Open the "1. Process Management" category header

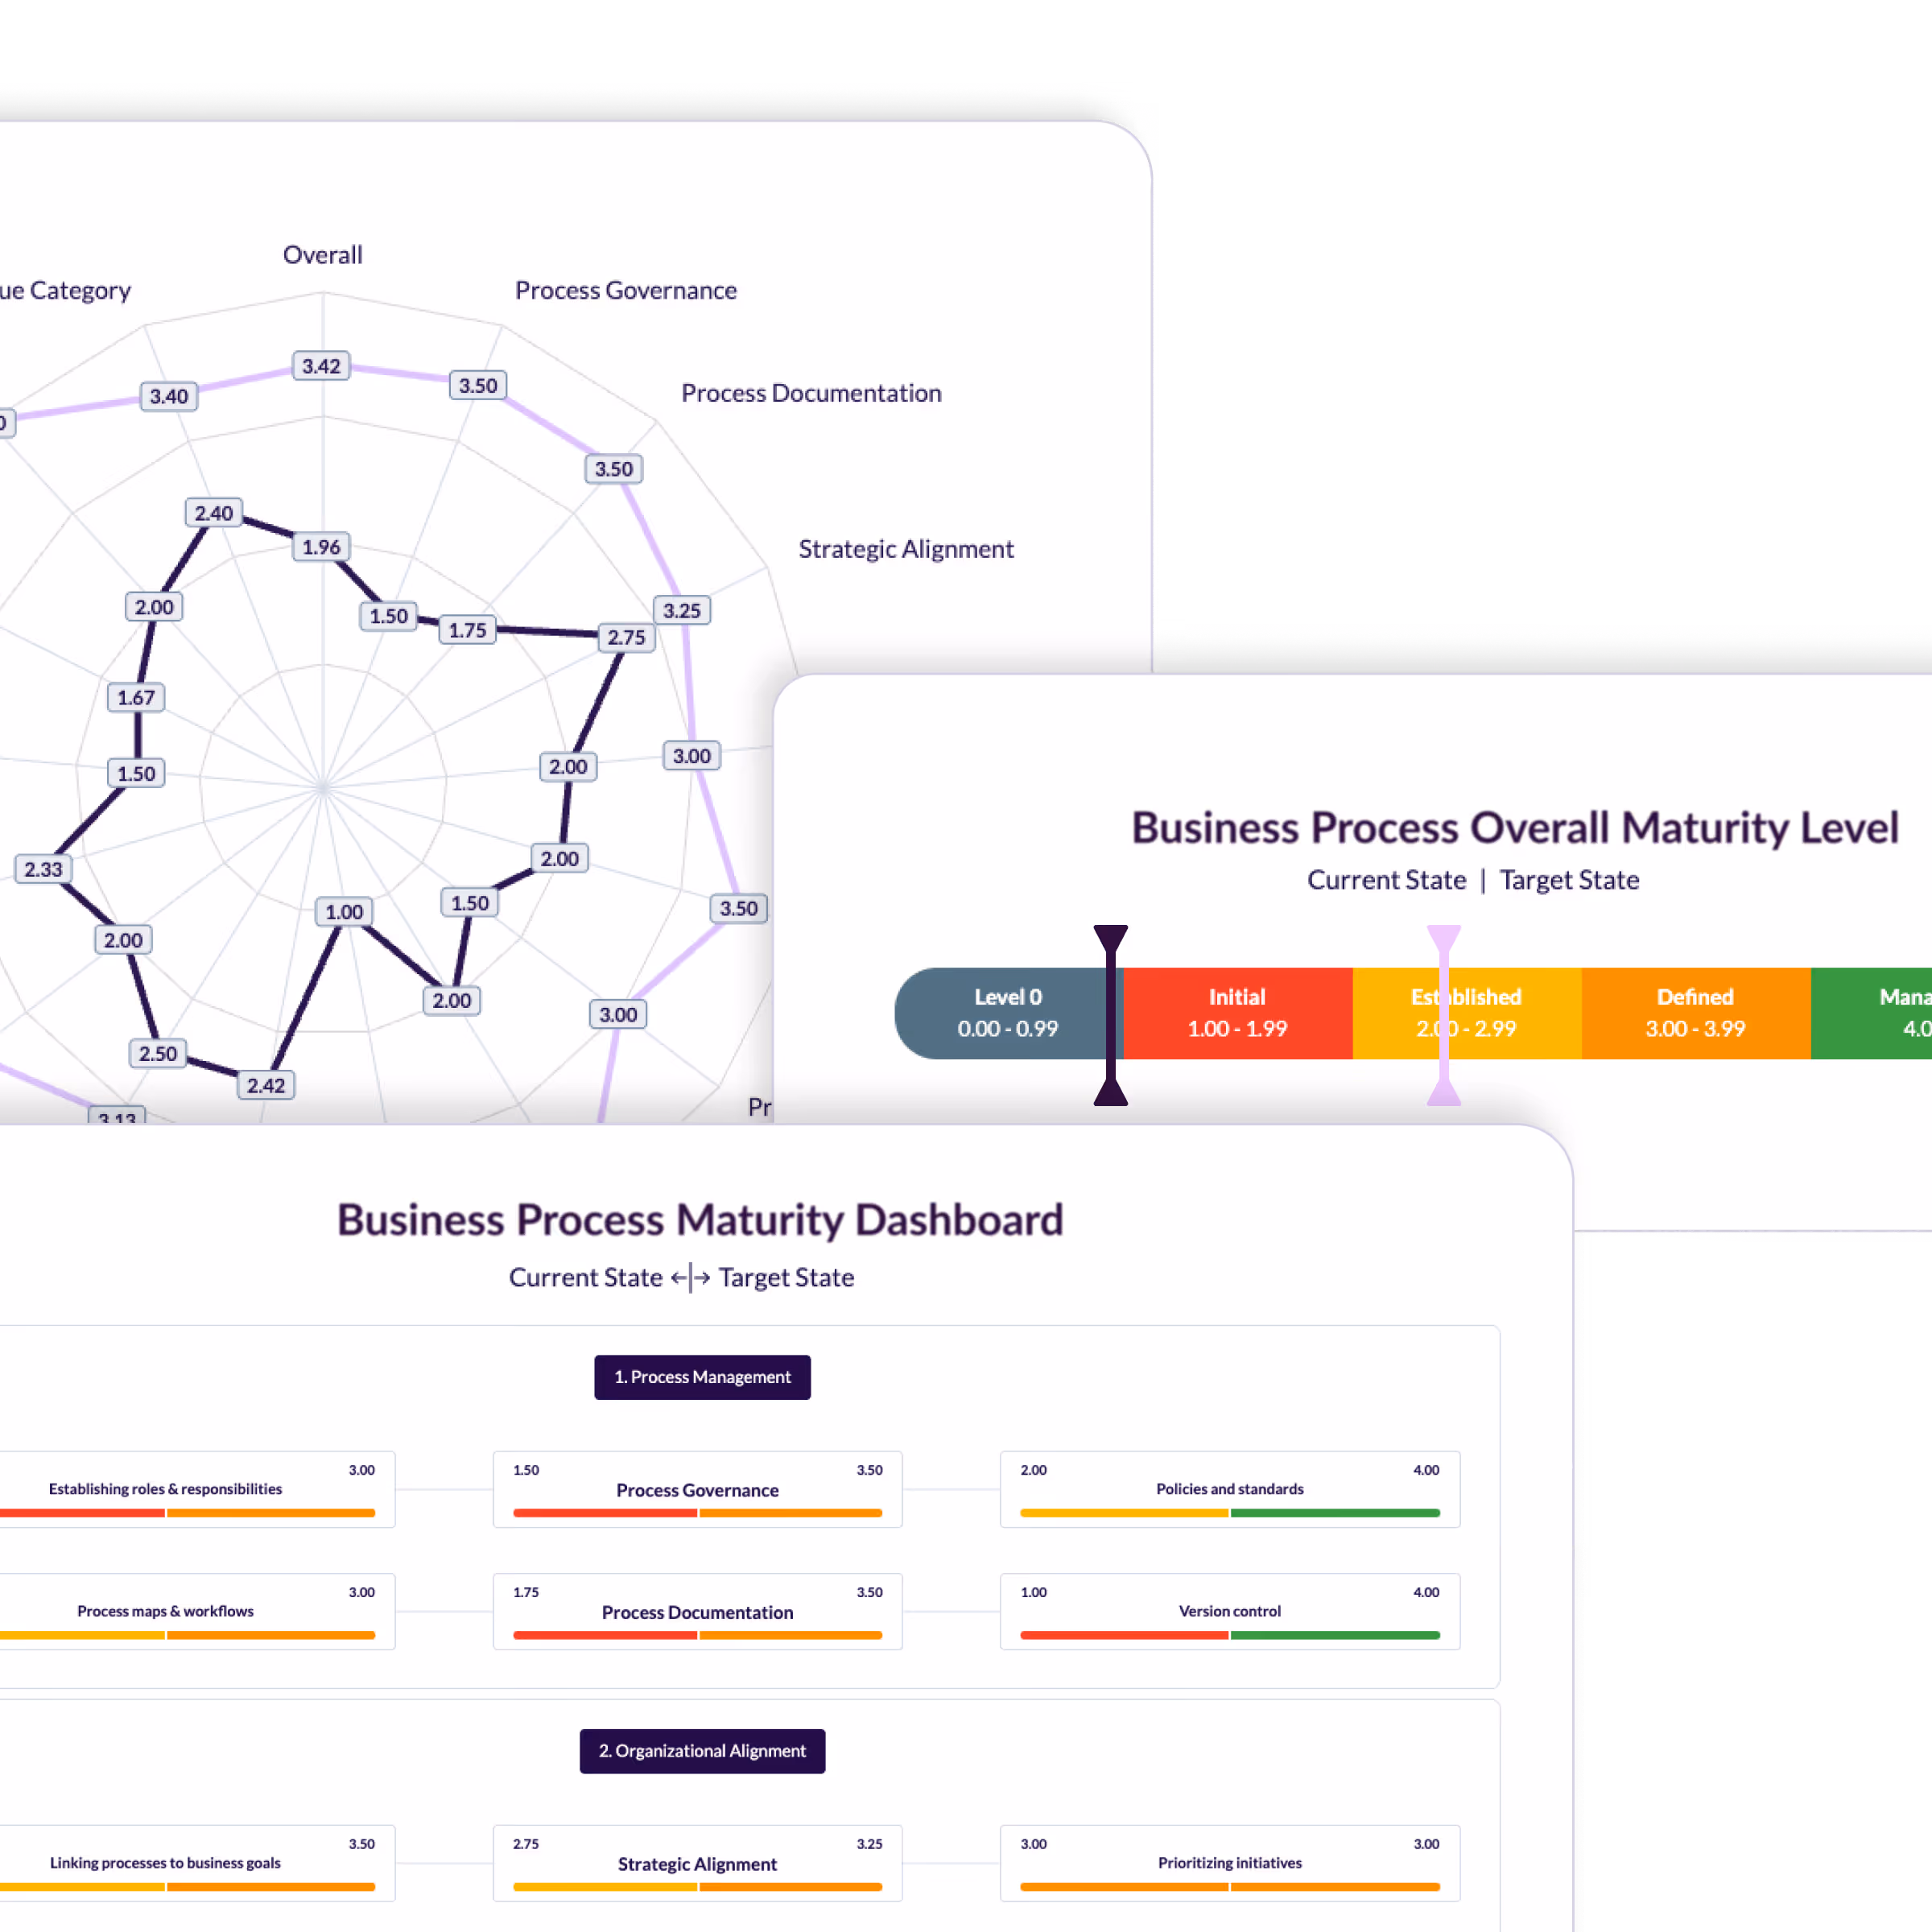pyautogui.click(x=702, y=1377)
